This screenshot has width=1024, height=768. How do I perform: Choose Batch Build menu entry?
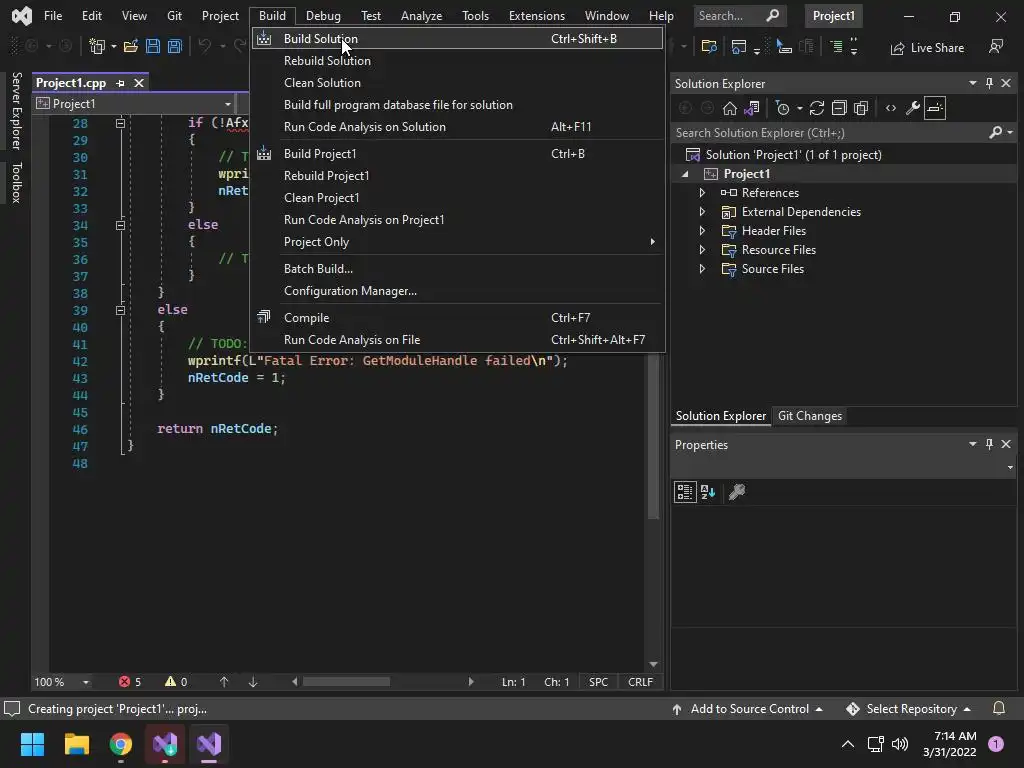click(457, 268)
